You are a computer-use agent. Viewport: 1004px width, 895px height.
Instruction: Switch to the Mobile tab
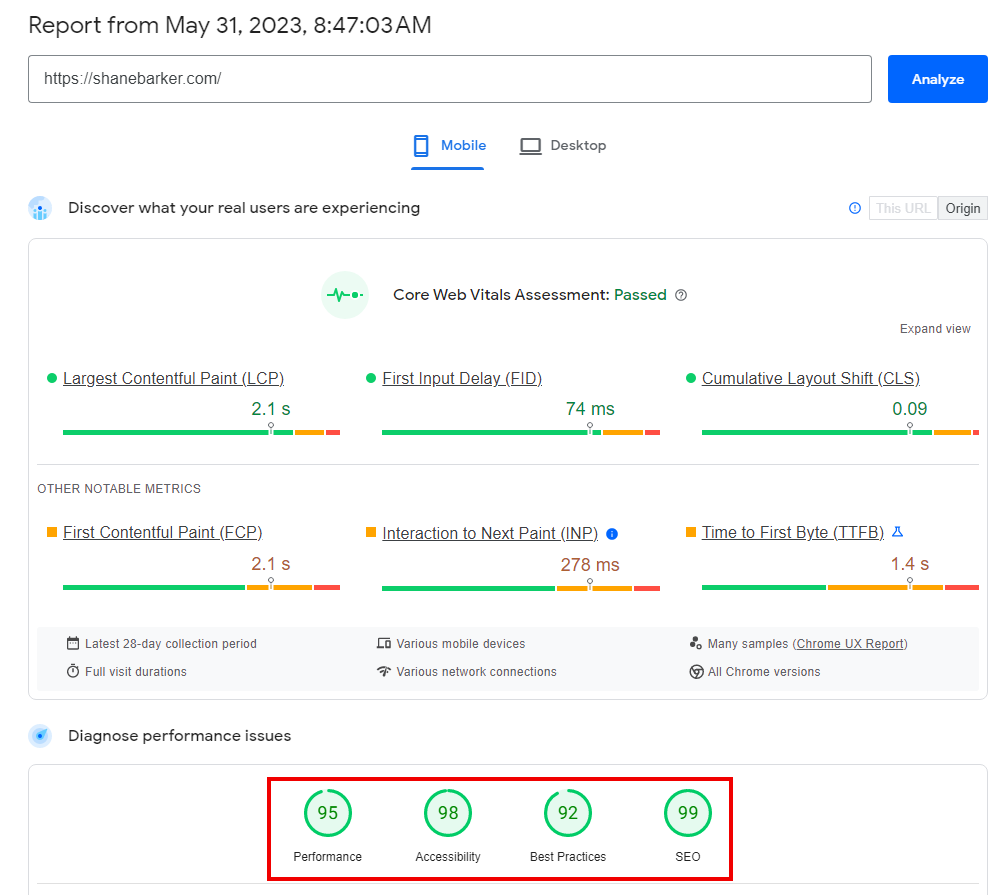[448, 146]
